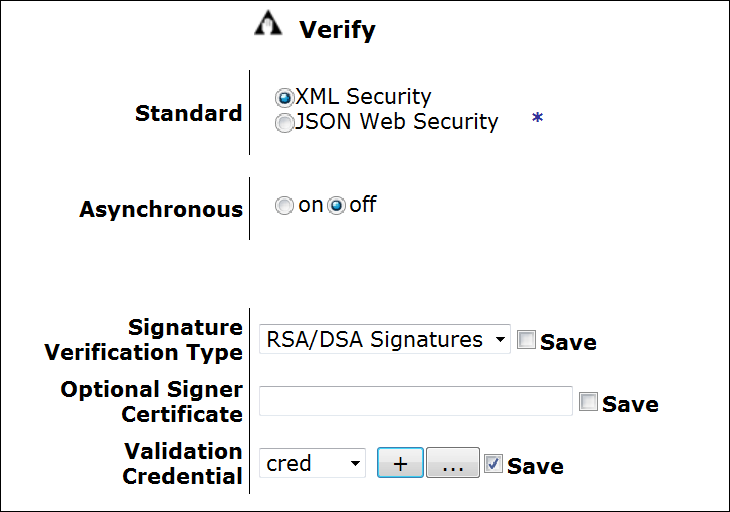Click the Standard field label
Image resolution: width=730 pixels, height=512 pixels.
tap(189, 113)
